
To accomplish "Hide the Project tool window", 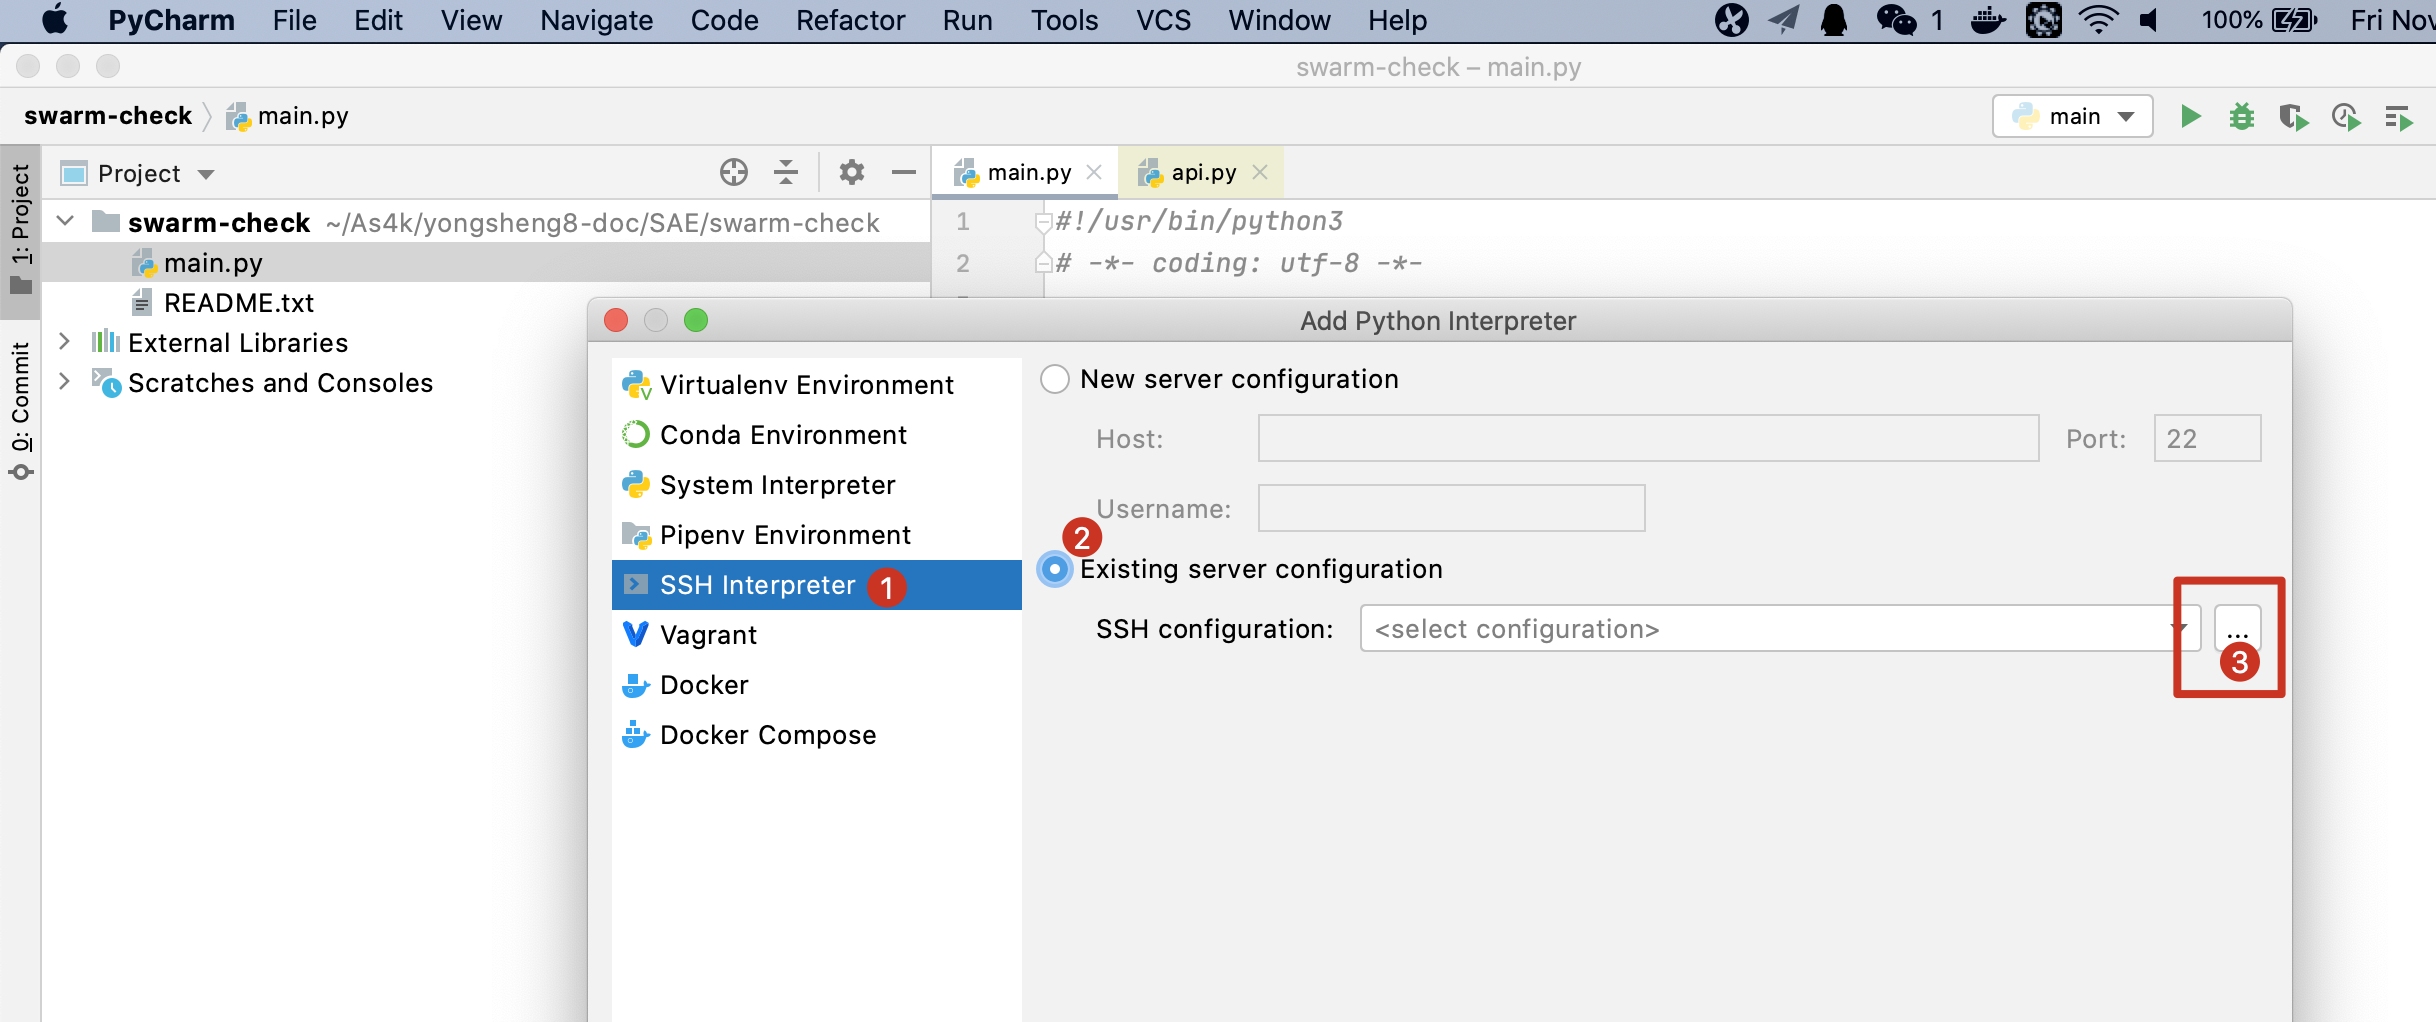I will coord(904,173).
